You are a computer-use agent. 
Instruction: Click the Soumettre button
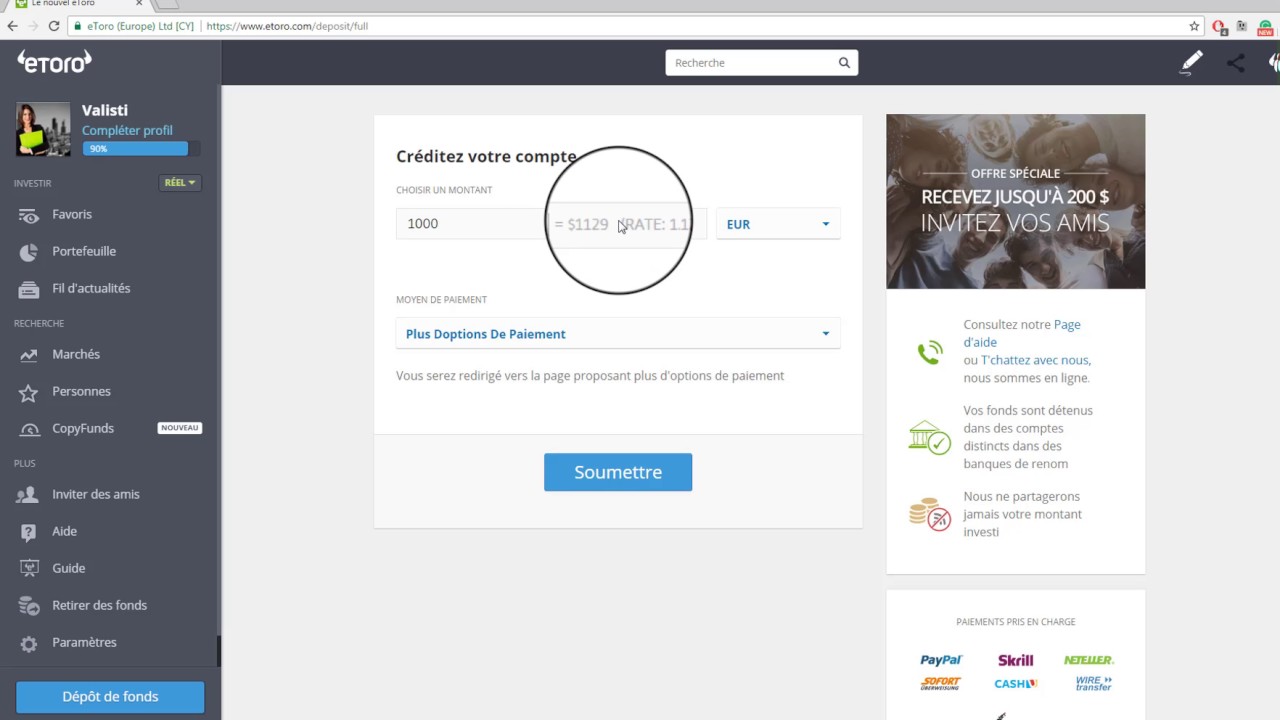pyautogui.click(x=618, y=472)
